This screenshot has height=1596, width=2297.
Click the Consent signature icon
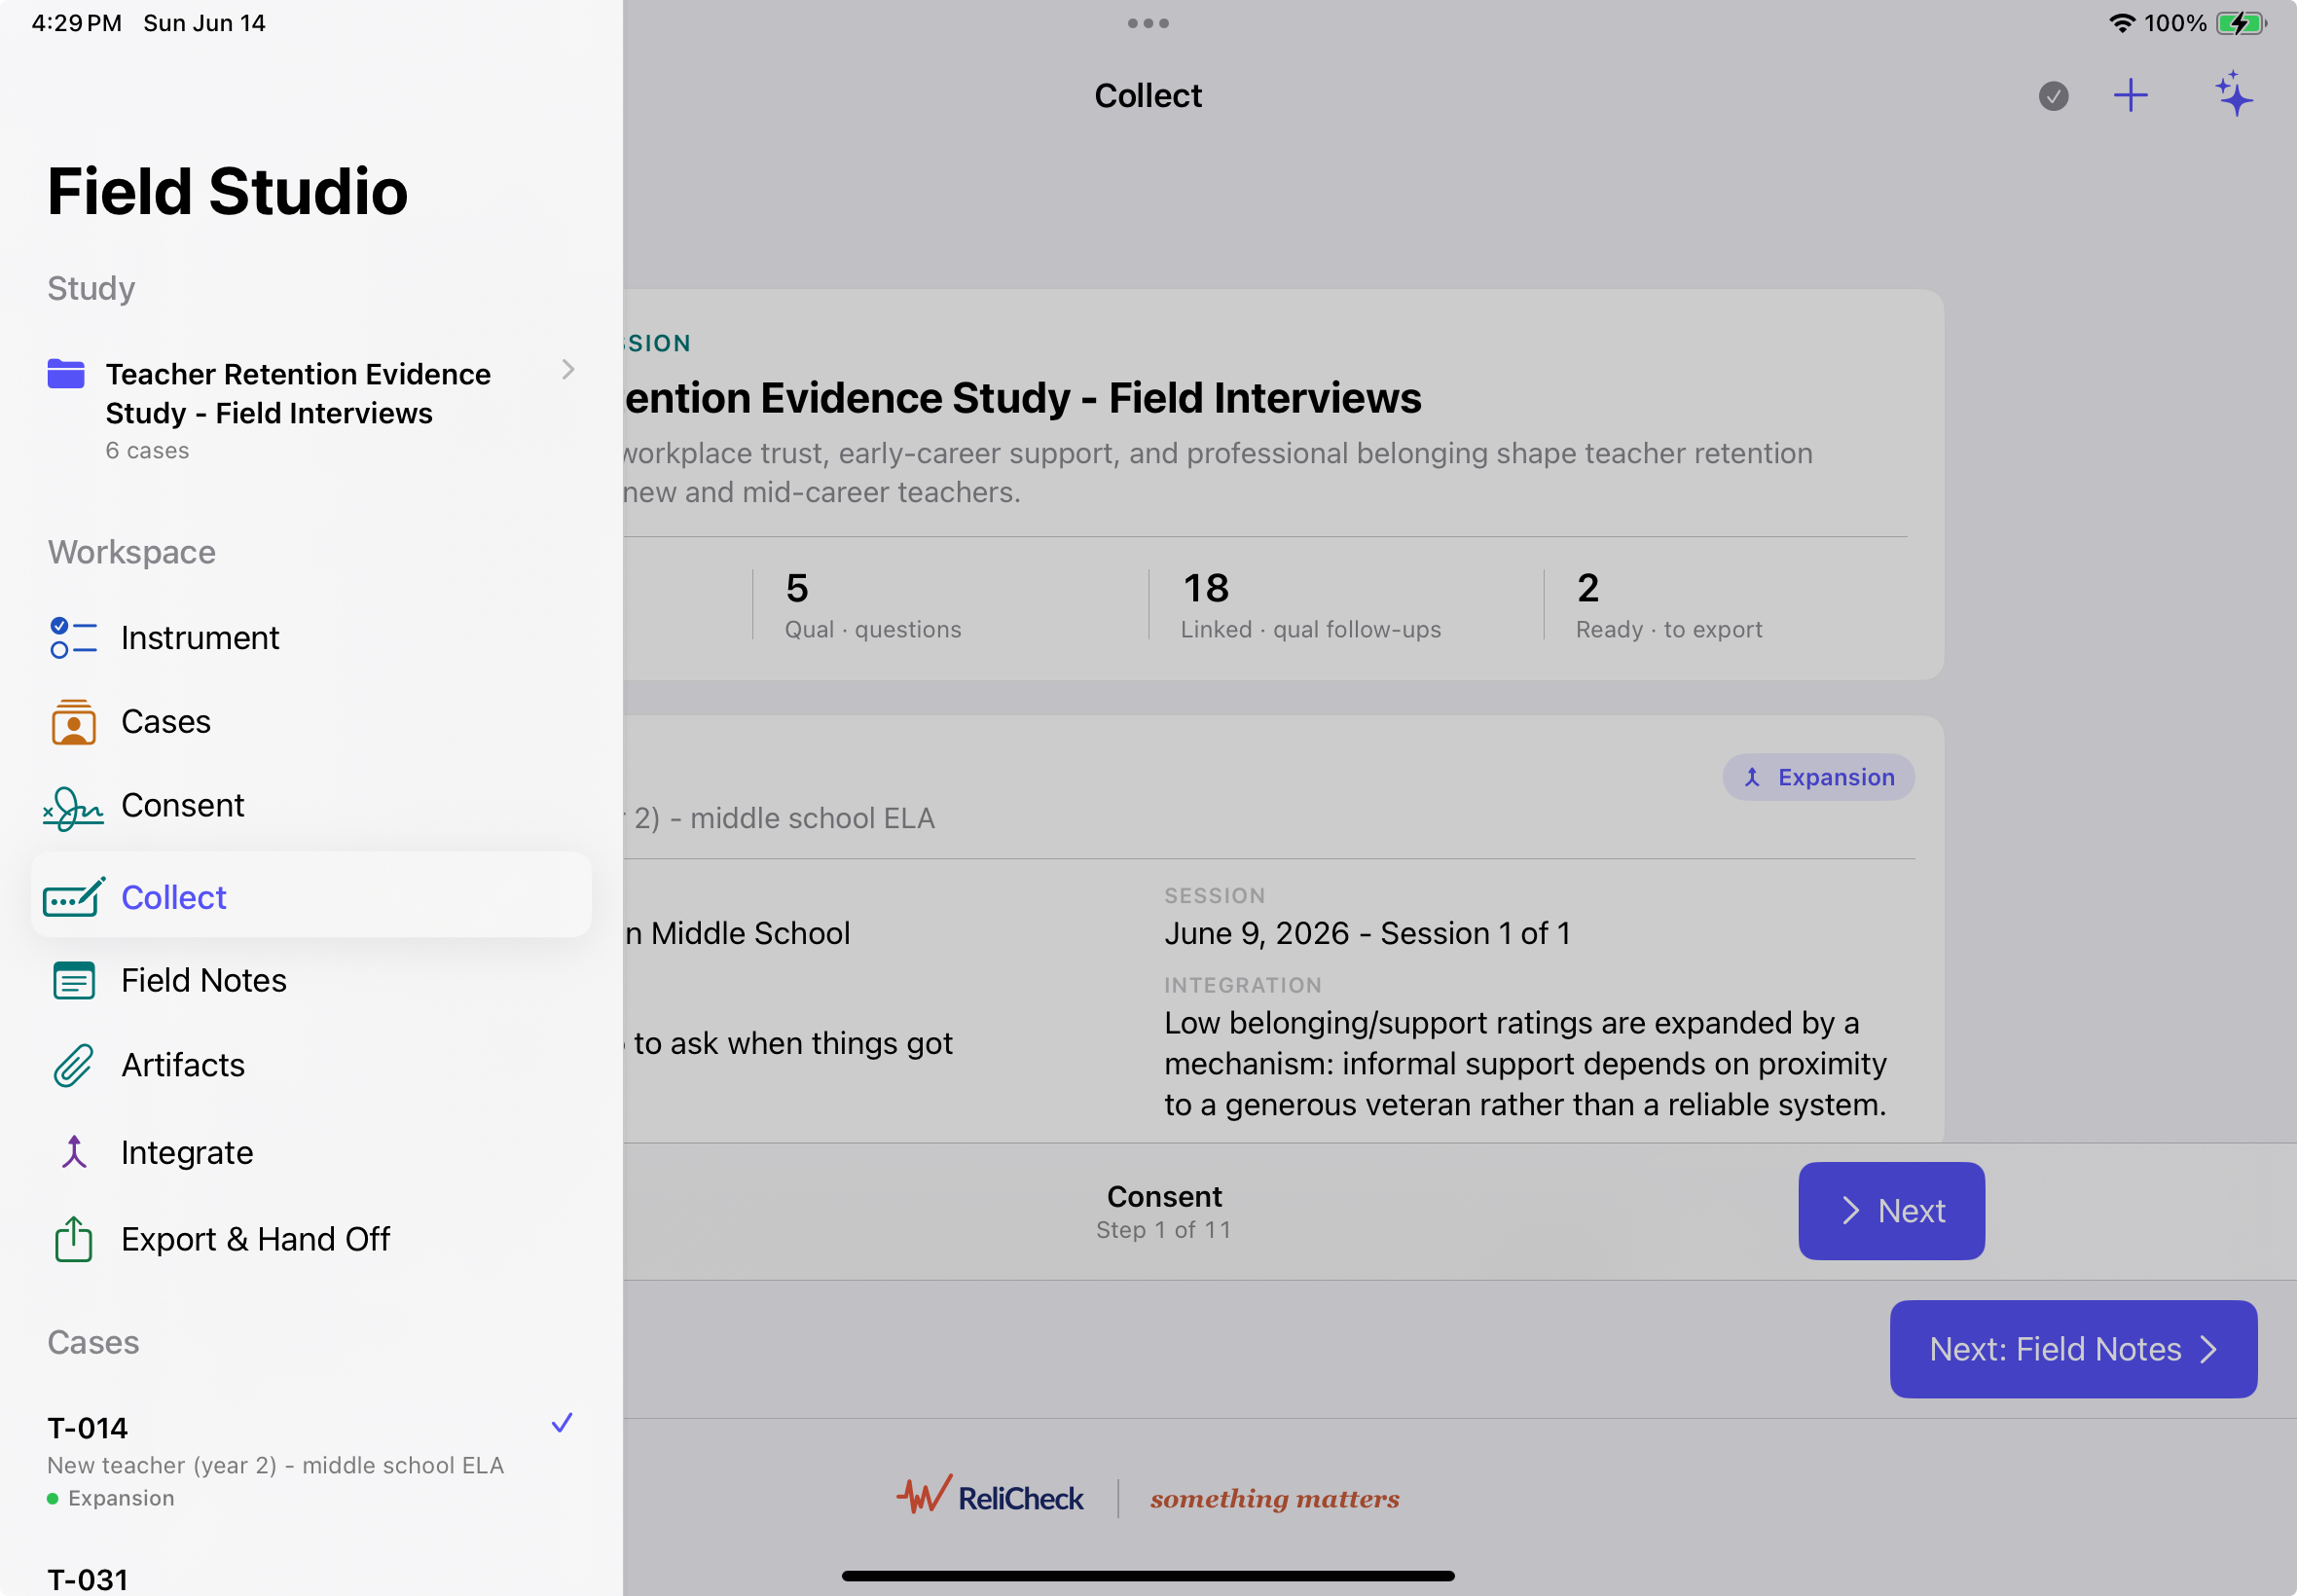point(73,808)
